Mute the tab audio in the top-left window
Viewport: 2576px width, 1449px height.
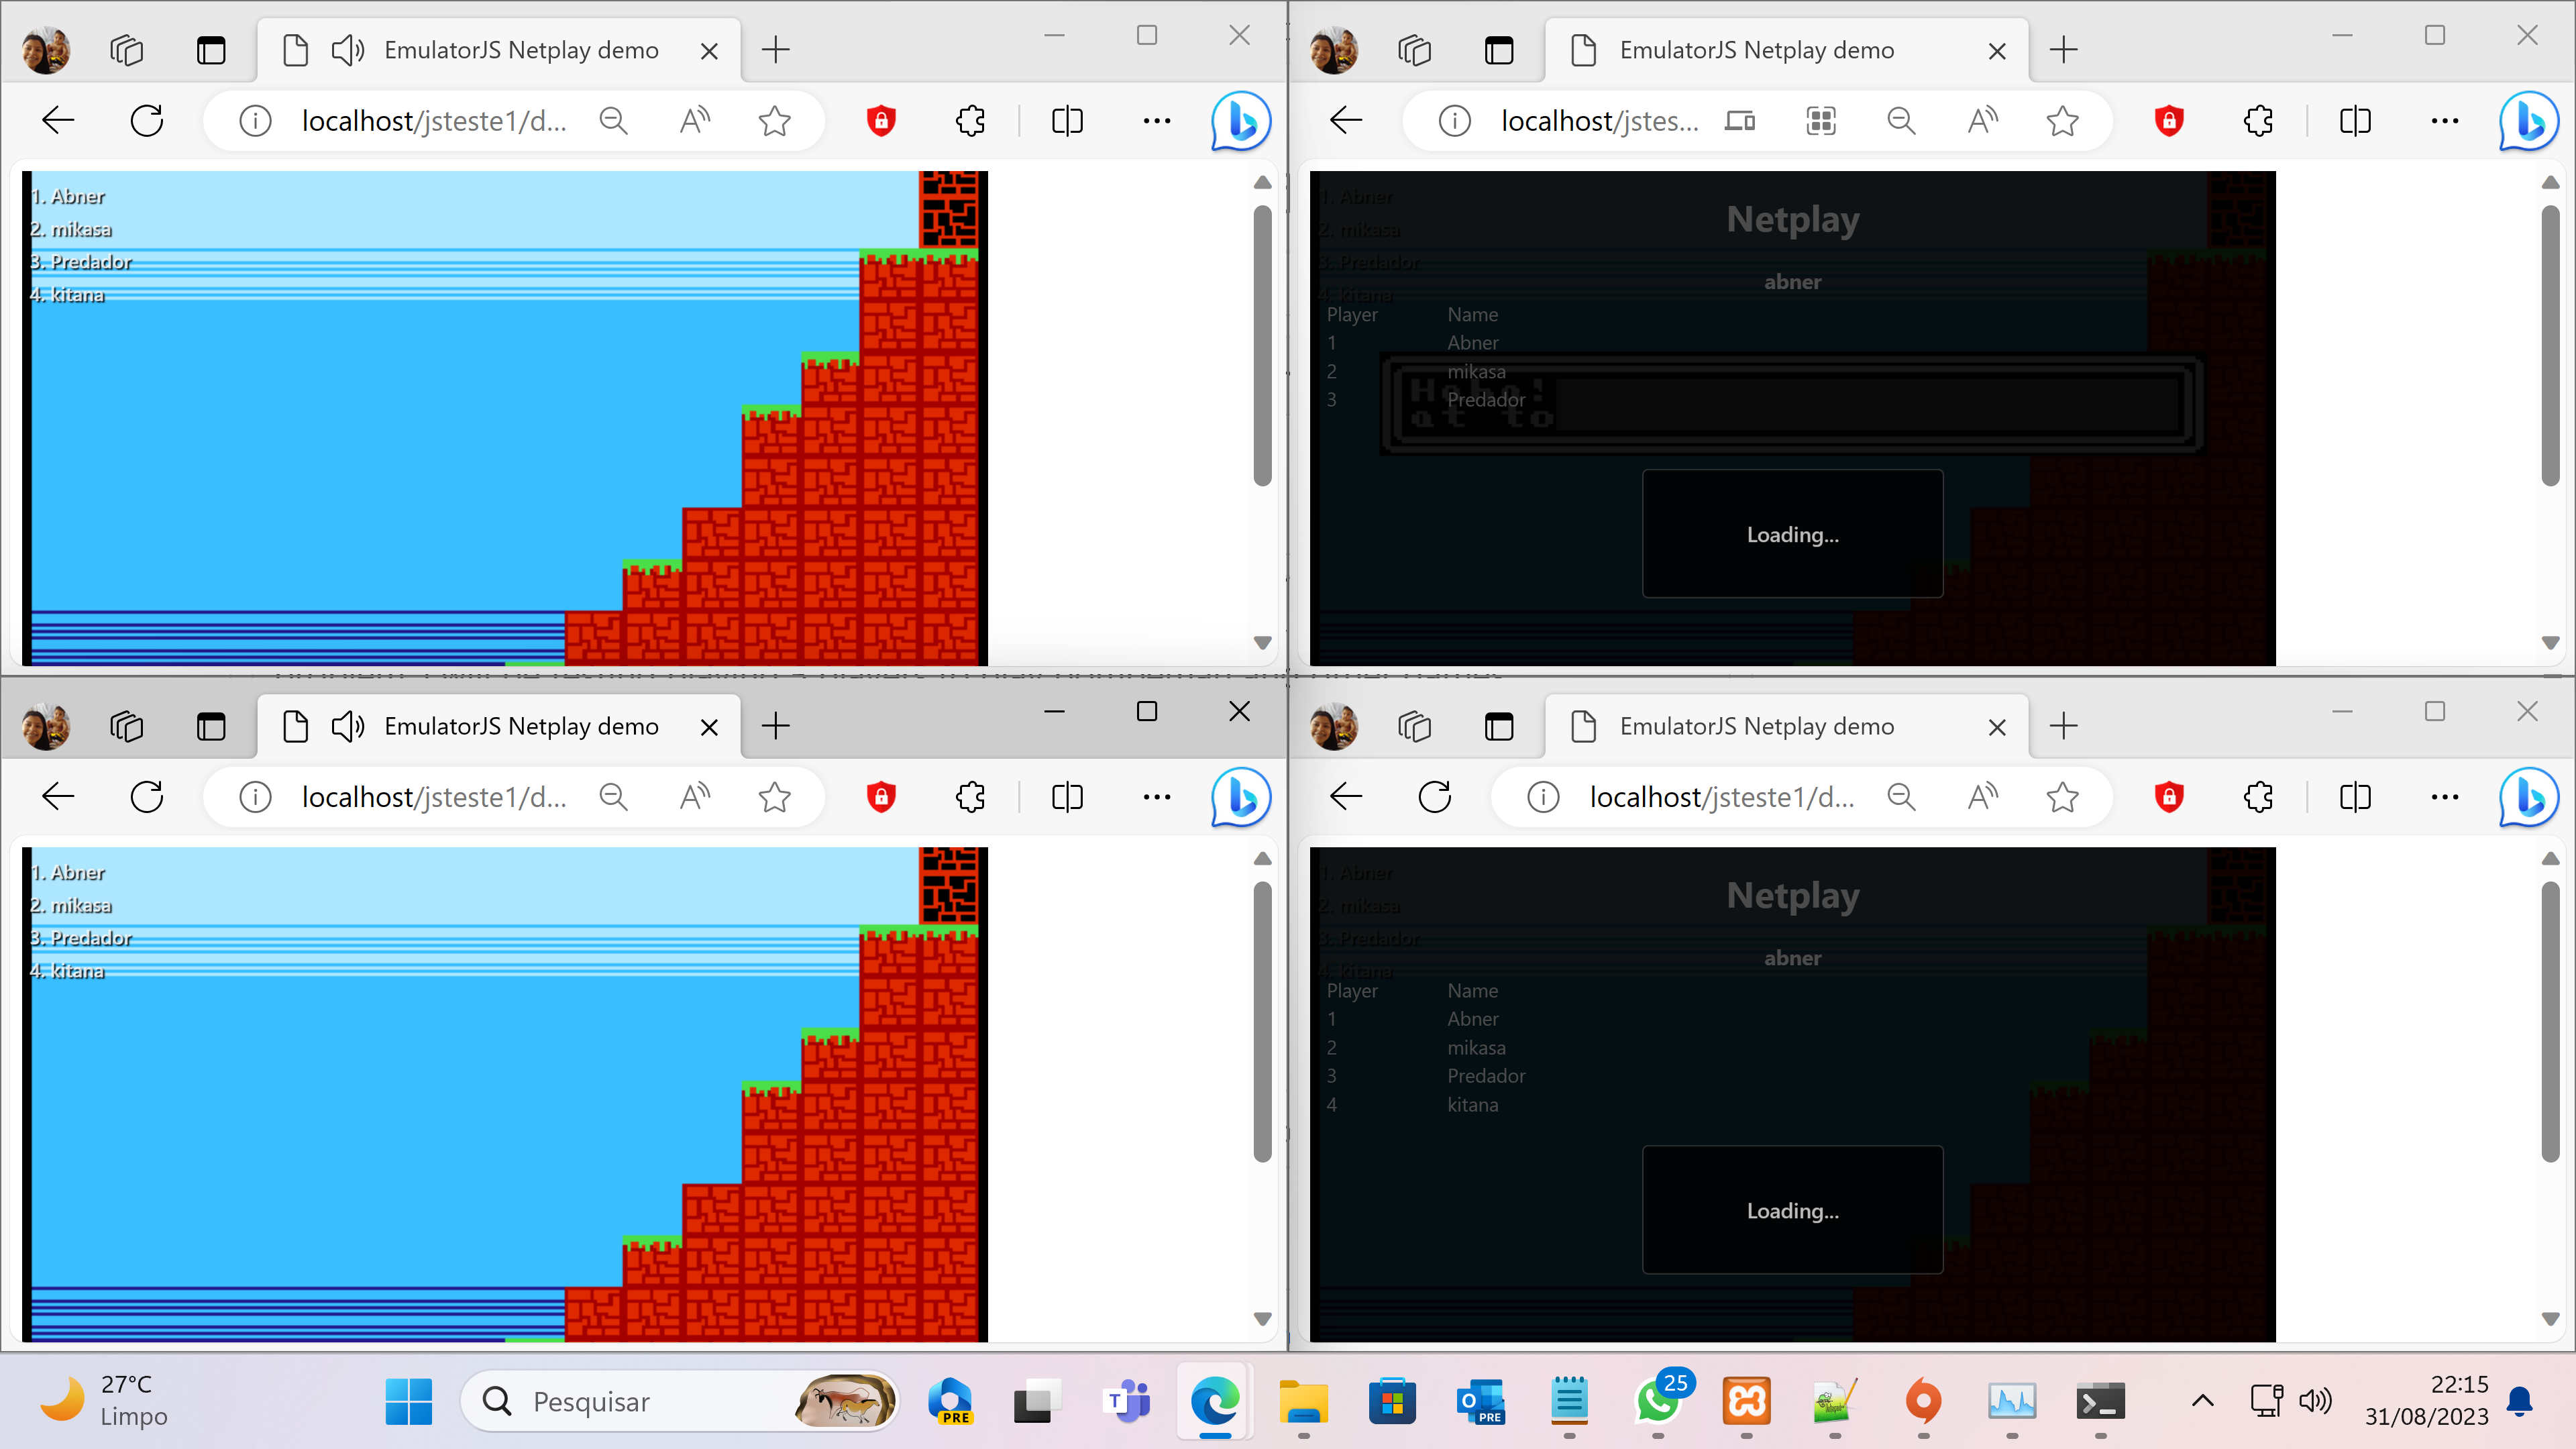pyautogui.click(x=347, y=49)
